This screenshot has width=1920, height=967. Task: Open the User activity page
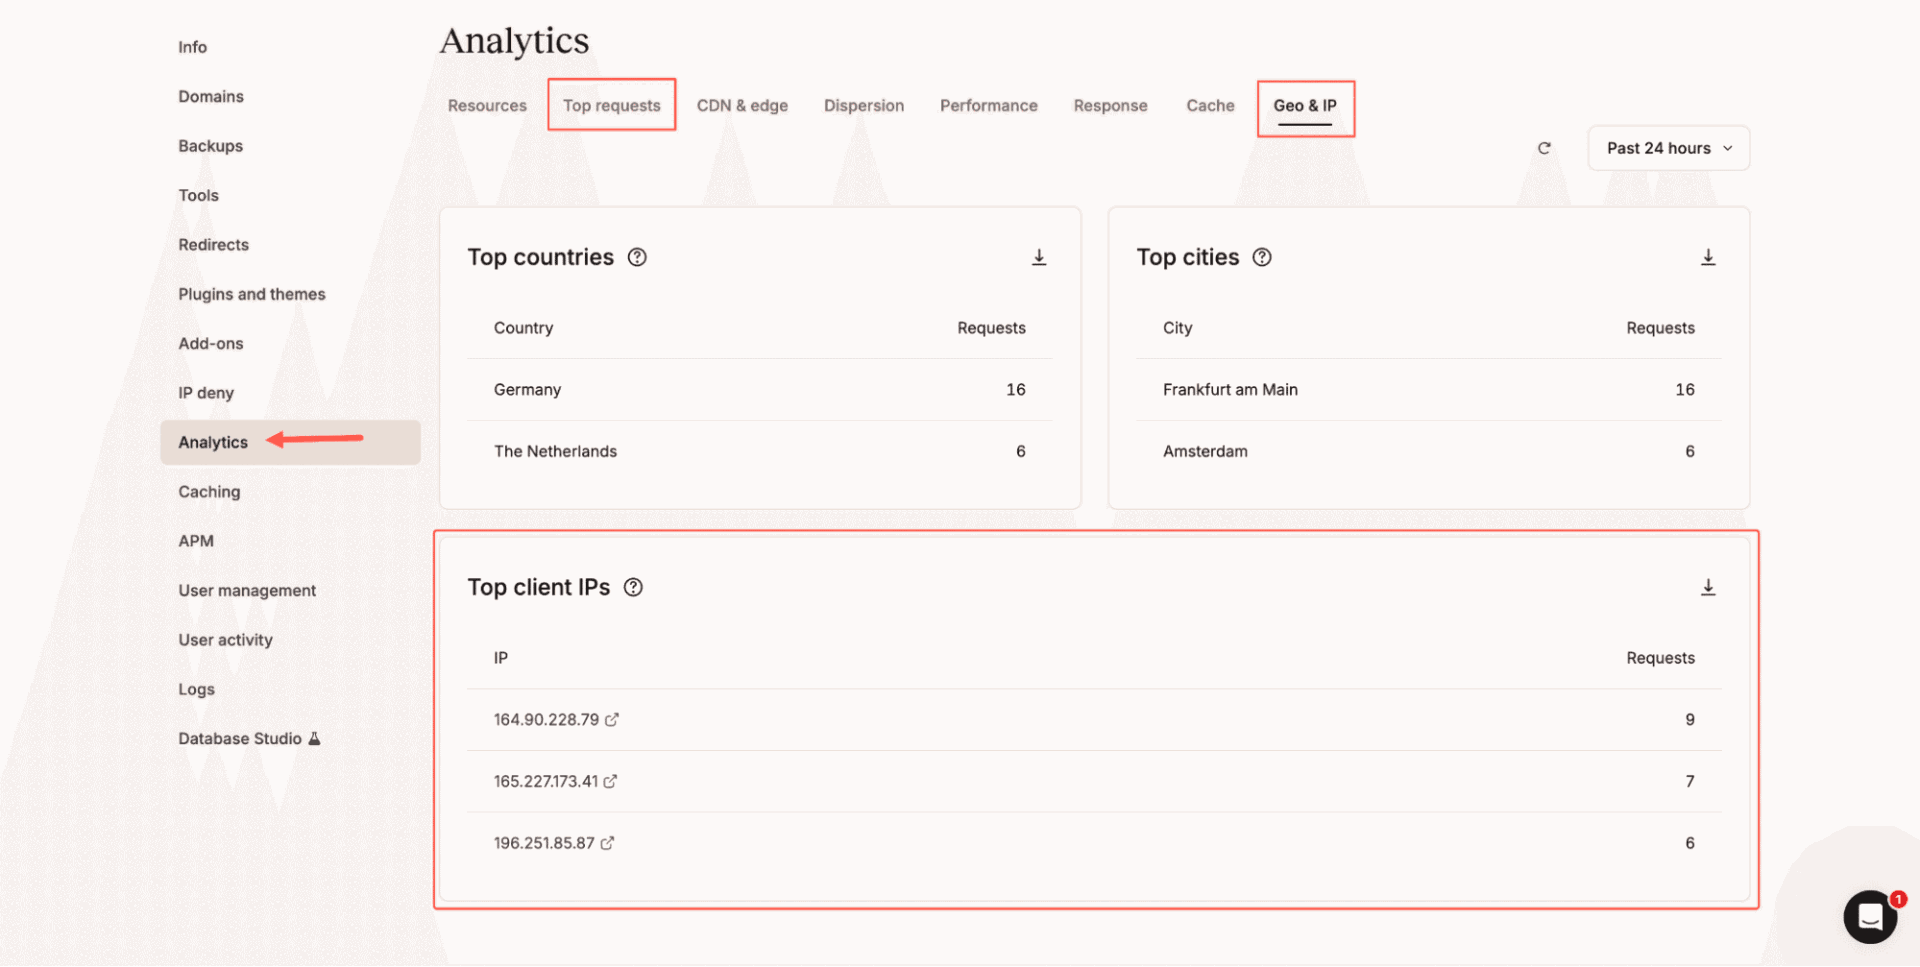point(225,639)
